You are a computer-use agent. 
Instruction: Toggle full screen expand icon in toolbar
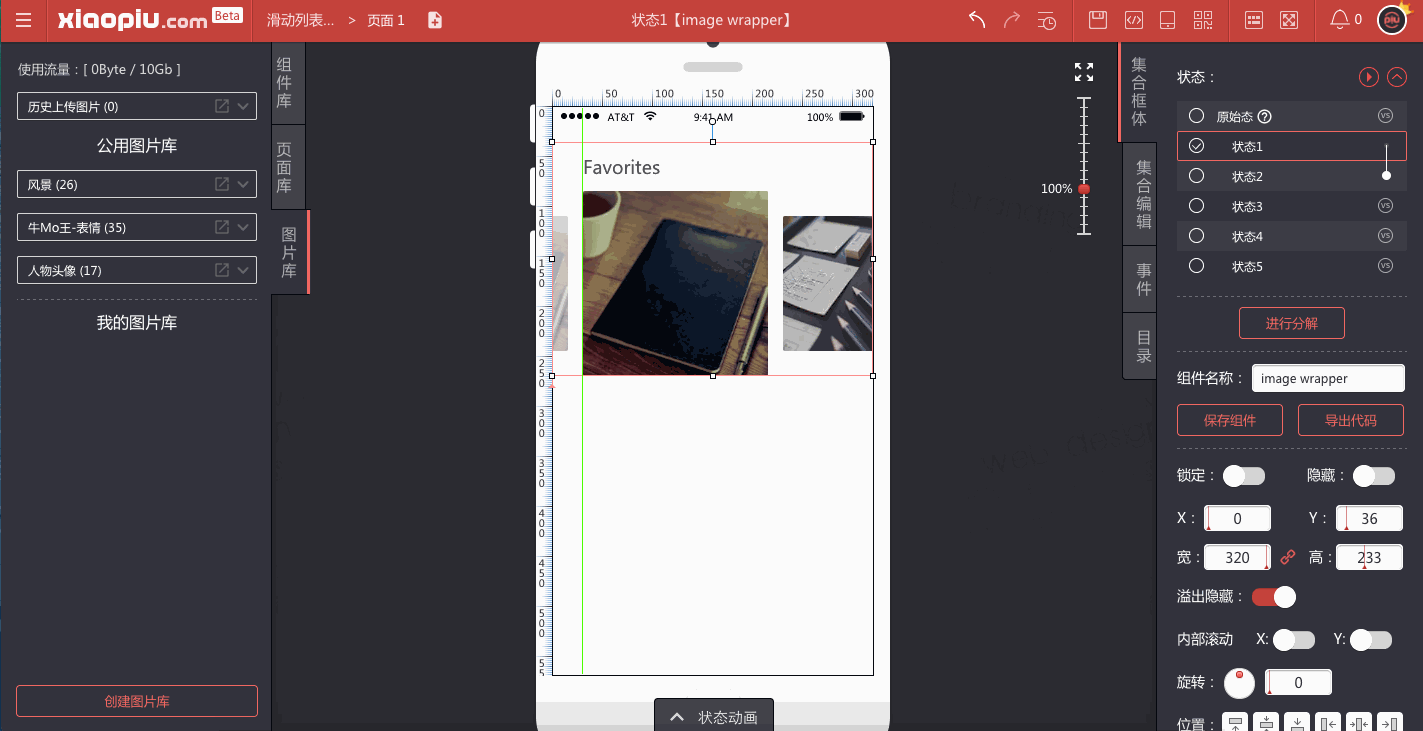point(1289,20)
